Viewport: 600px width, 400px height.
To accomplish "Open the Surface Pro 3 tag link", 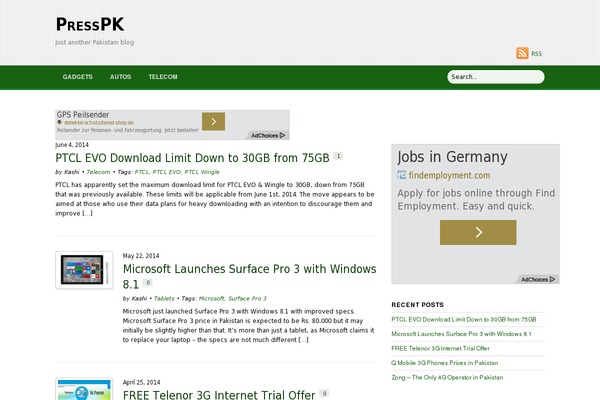I will [x=247, y=298].
